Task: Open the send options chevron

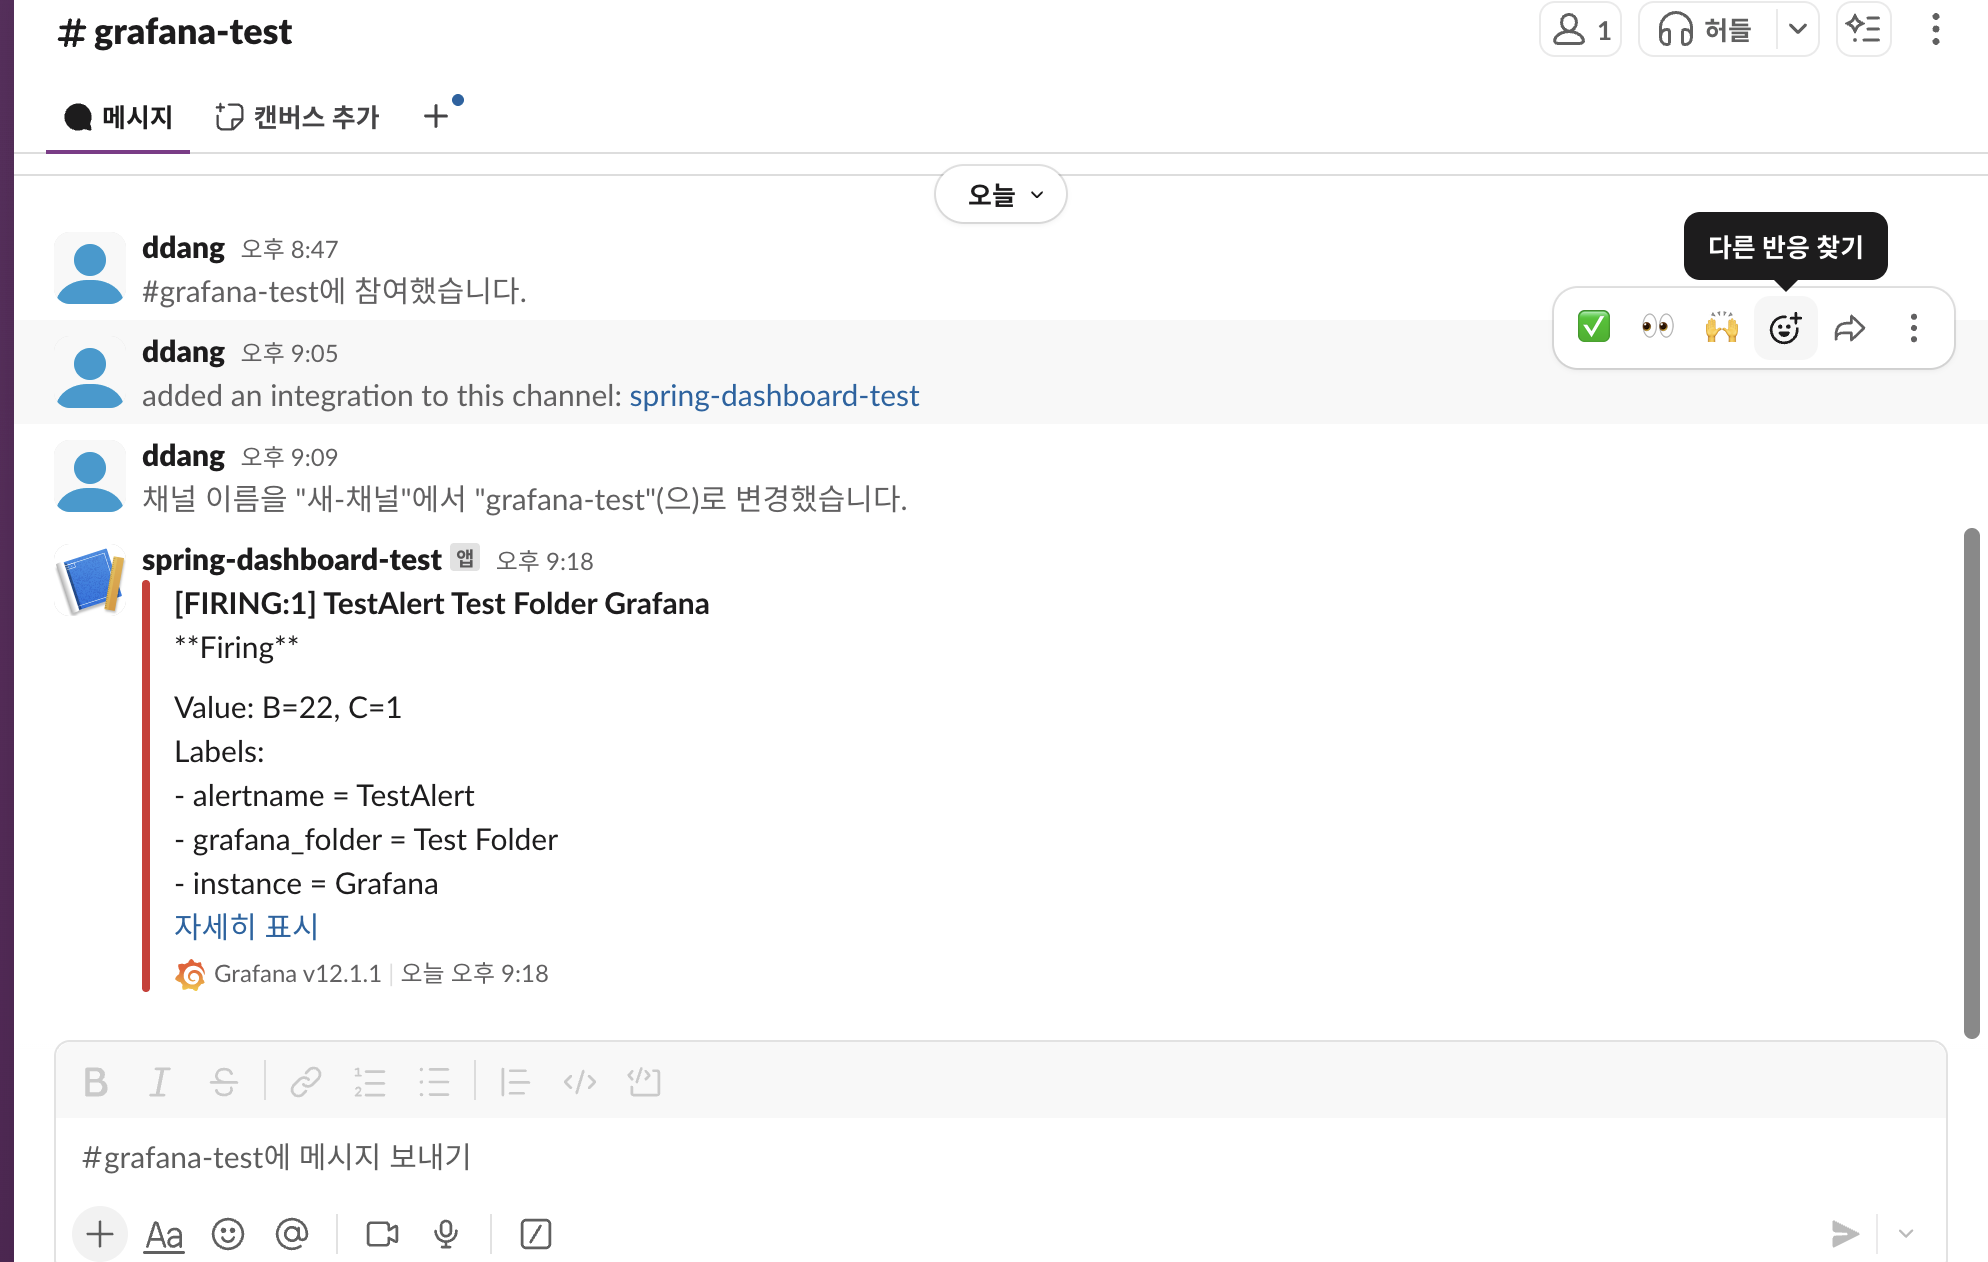Action: point(1906,1234)
